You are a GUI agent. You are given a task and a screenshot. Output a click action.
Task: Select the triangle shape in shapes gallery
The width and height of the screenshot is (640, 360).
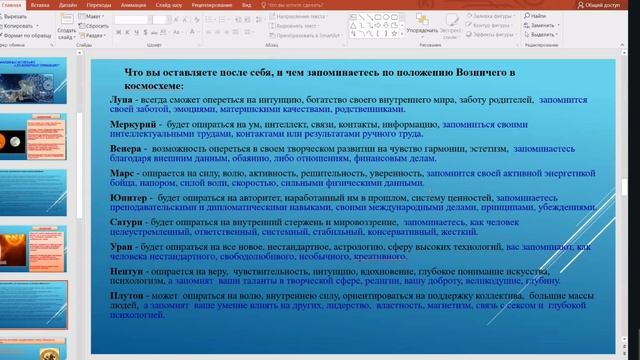coord(353,25)
